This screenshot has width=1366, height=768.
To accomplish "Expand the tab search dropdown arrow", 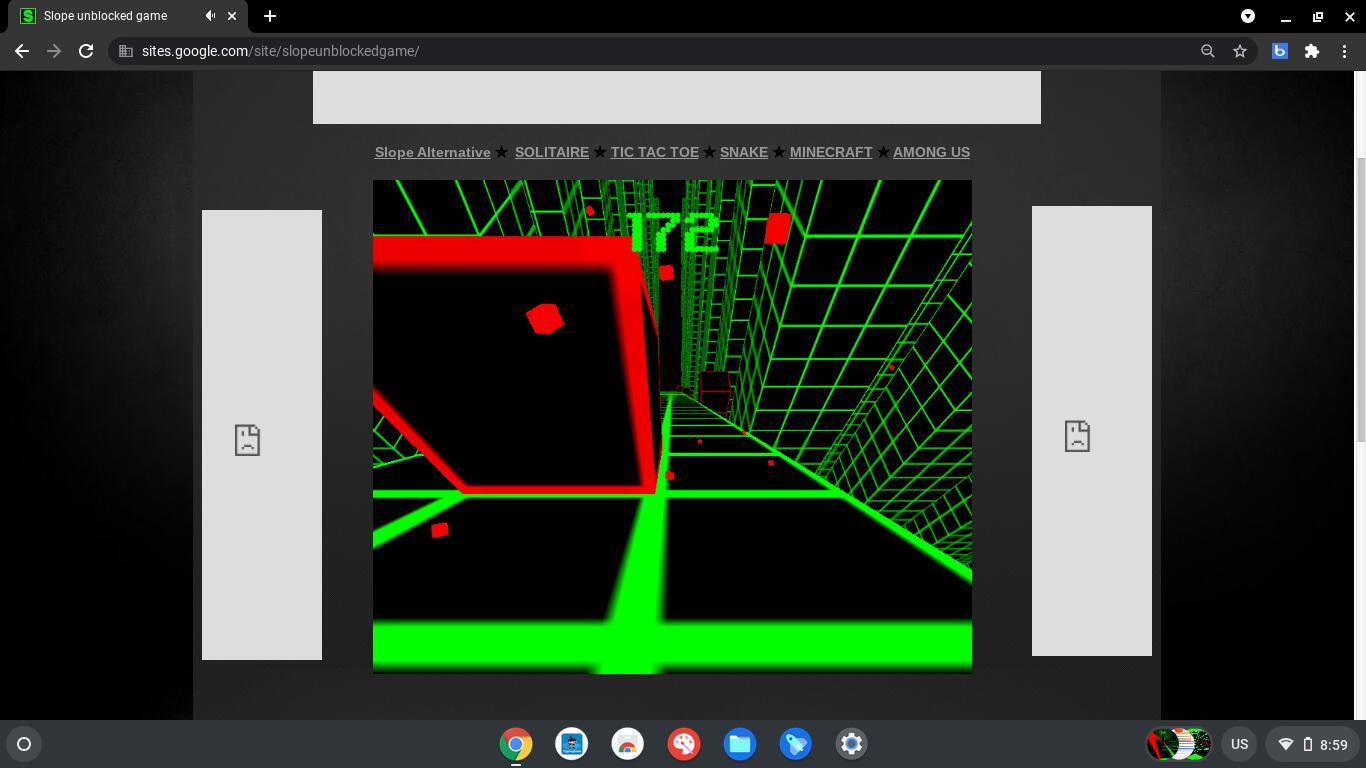I will click(x=1248, y=16).
